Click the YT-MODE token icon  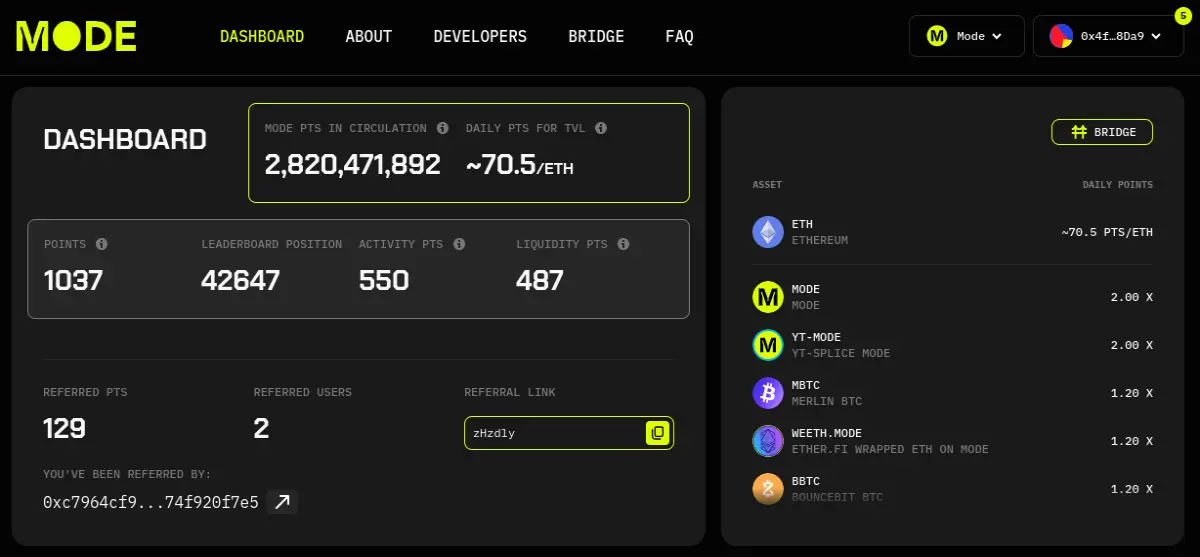768,345
